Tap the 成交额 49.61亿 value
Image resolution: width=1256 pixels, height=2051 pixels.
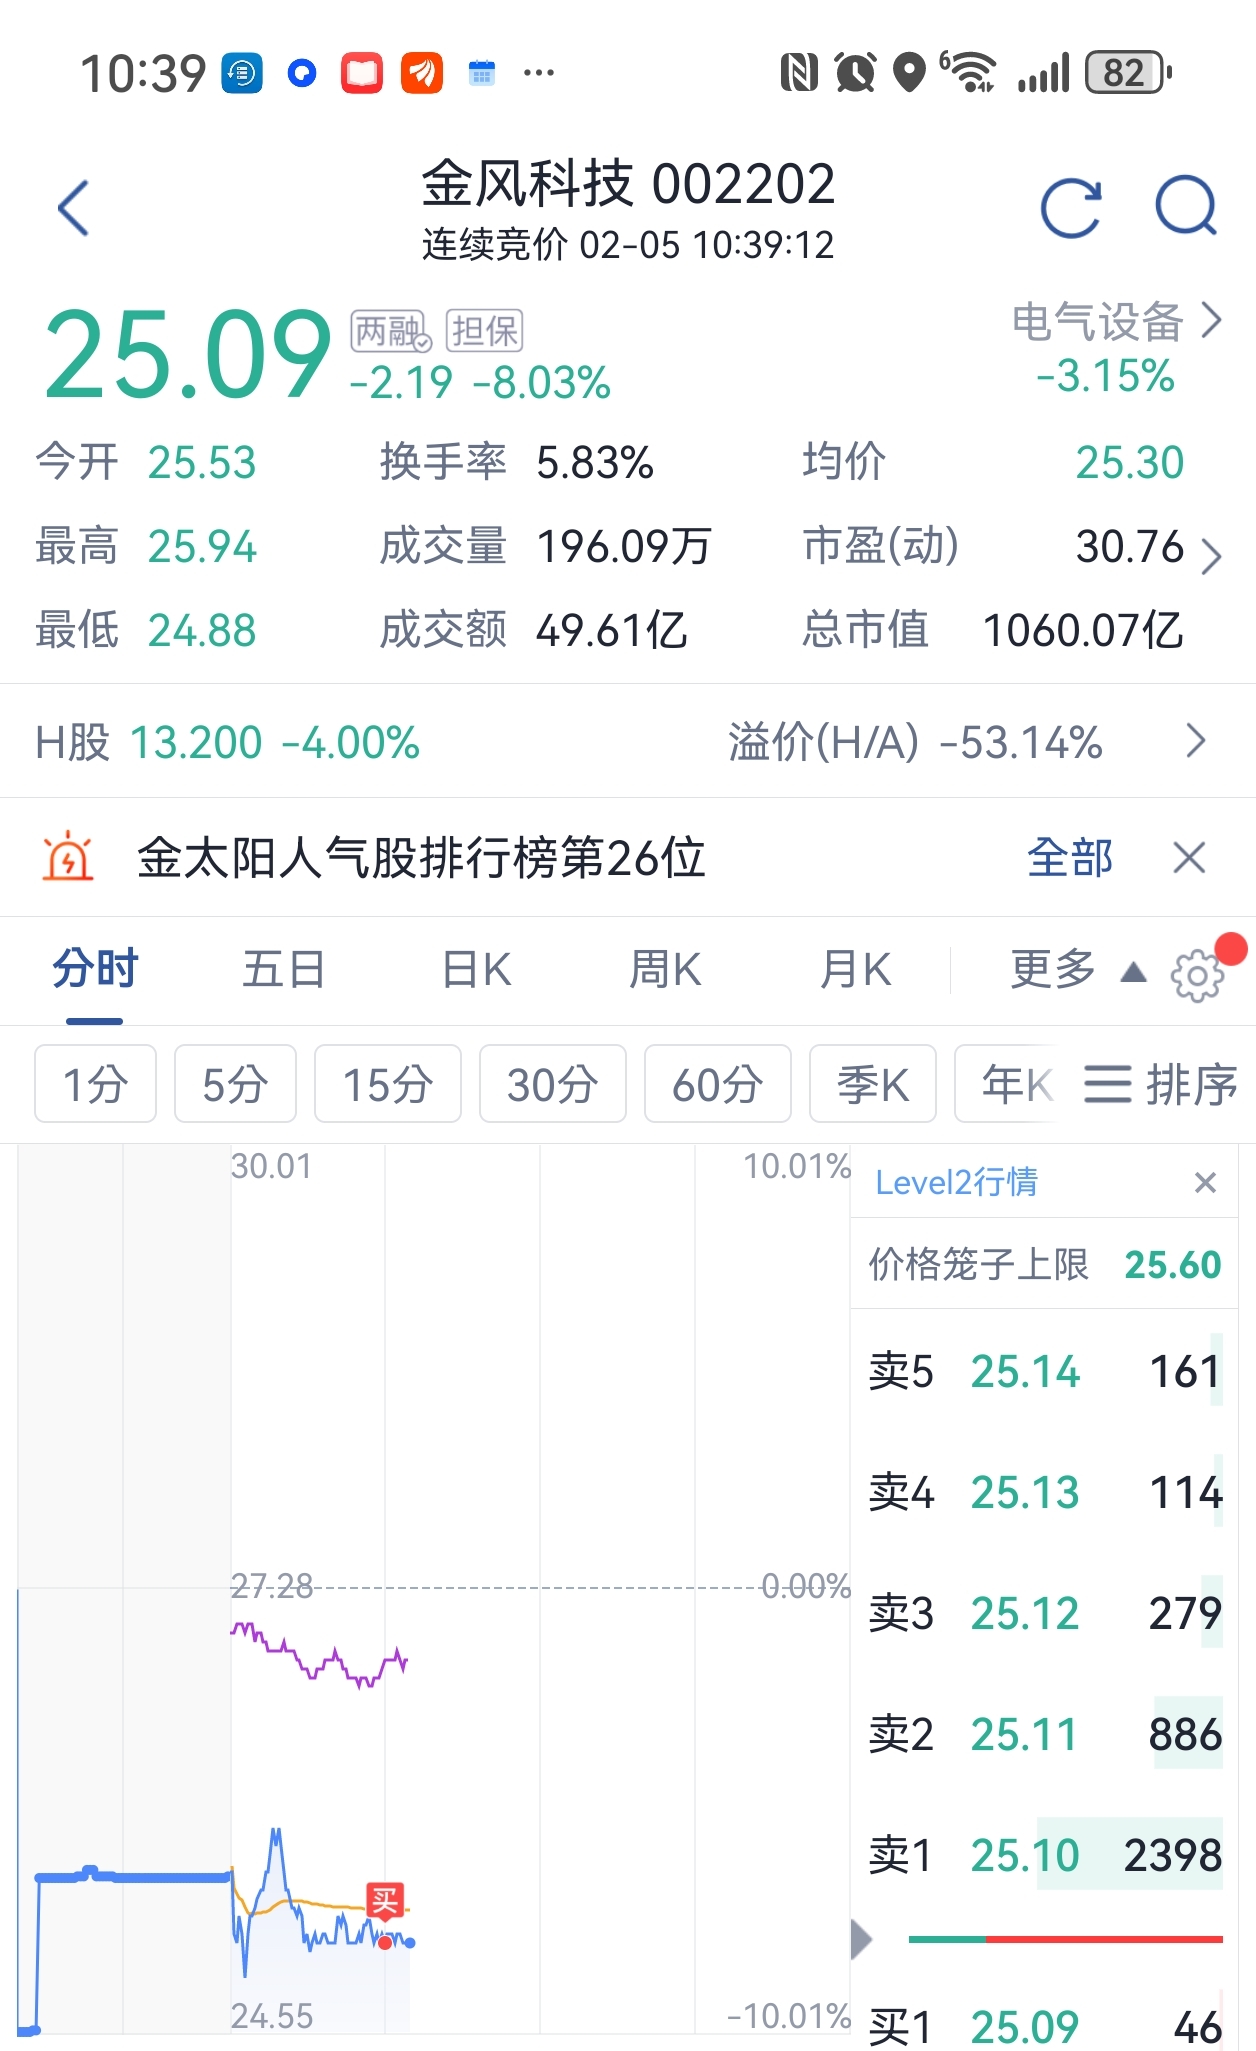(612, 630)
